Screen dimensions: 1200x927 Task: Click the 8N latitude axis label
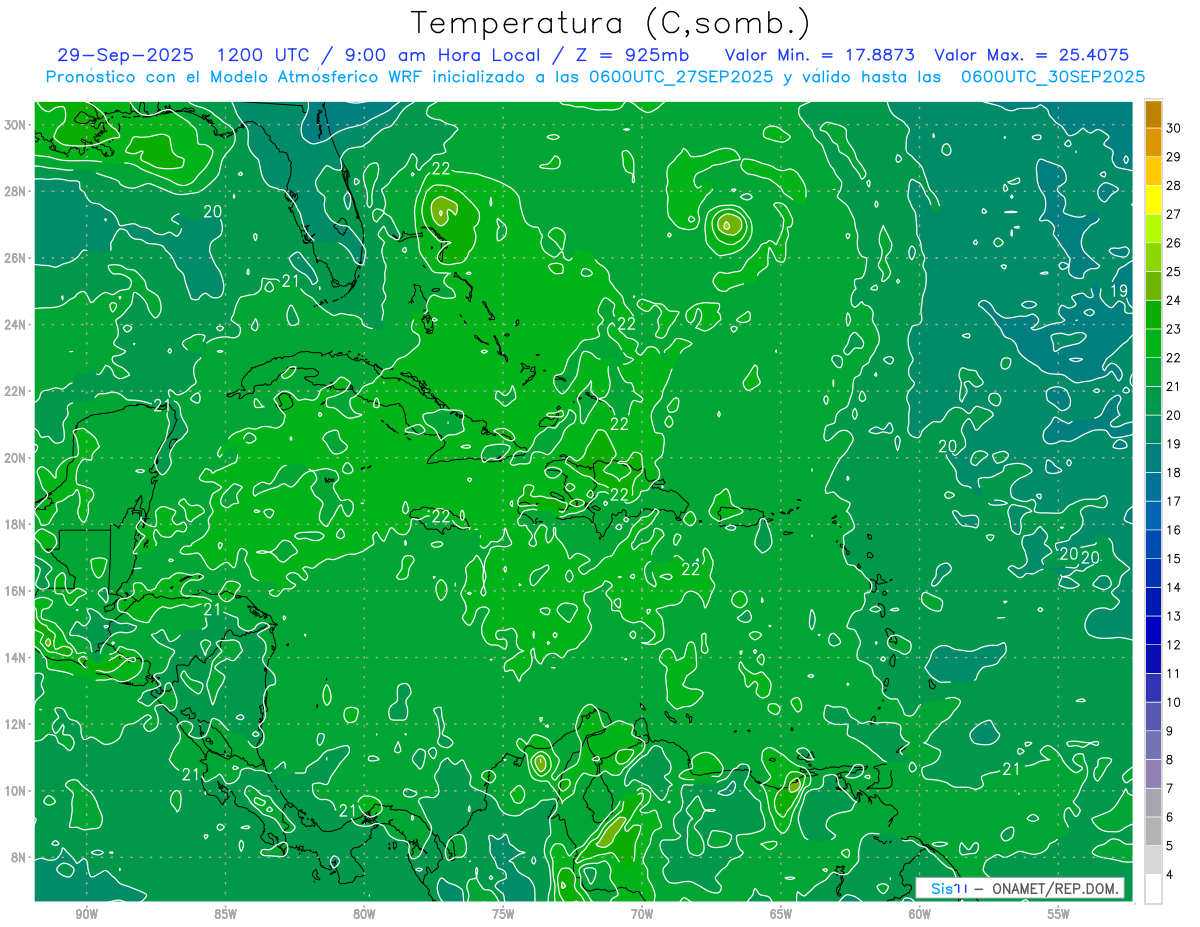click(x=19, y=857)
